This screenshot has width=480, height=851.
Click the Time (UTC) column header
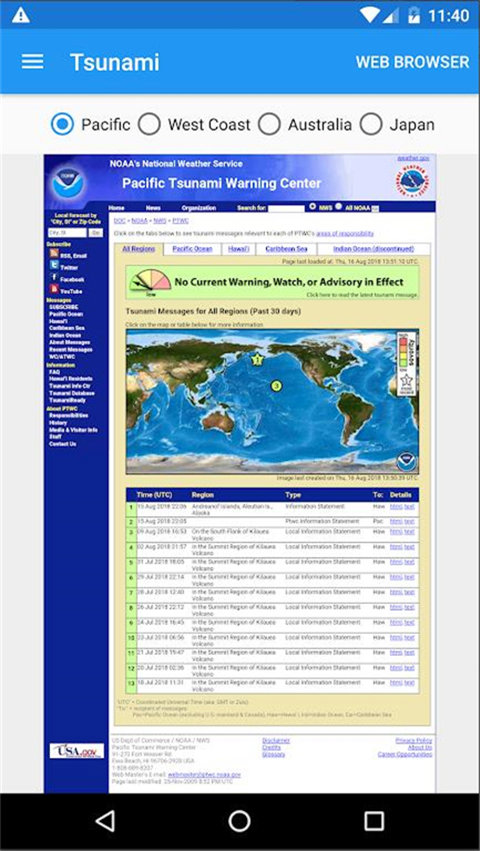(154, 494)
